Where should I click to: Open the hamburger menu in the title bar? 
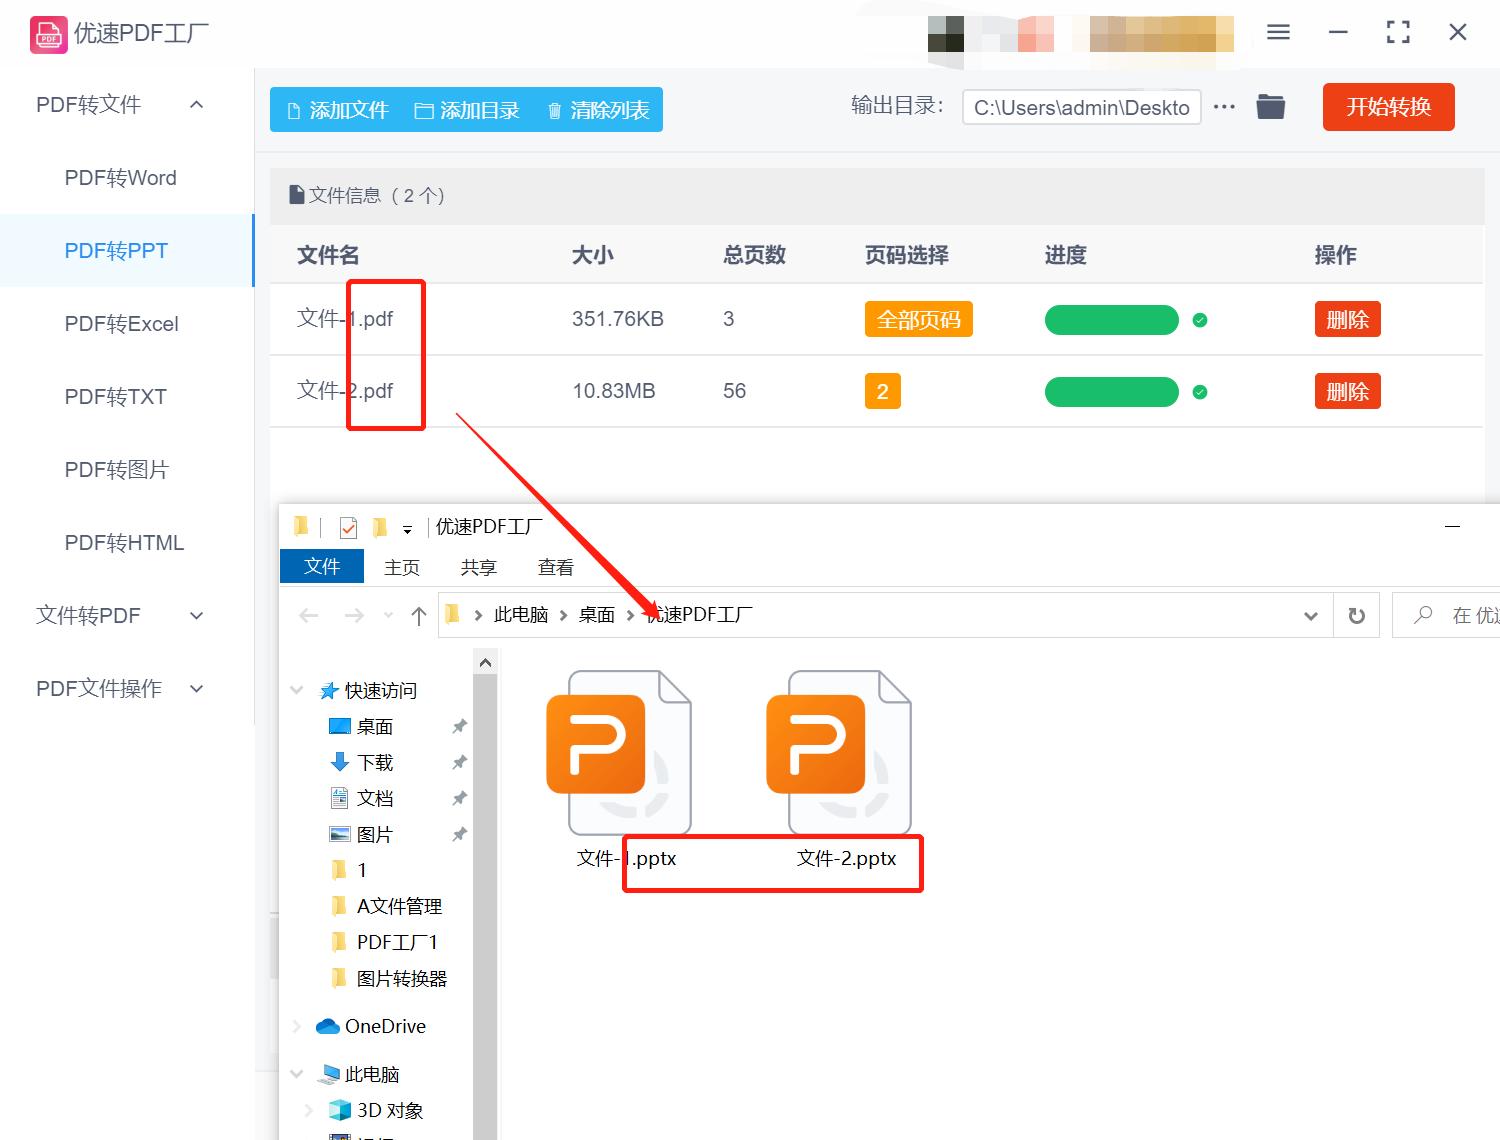click(1277, 31)
